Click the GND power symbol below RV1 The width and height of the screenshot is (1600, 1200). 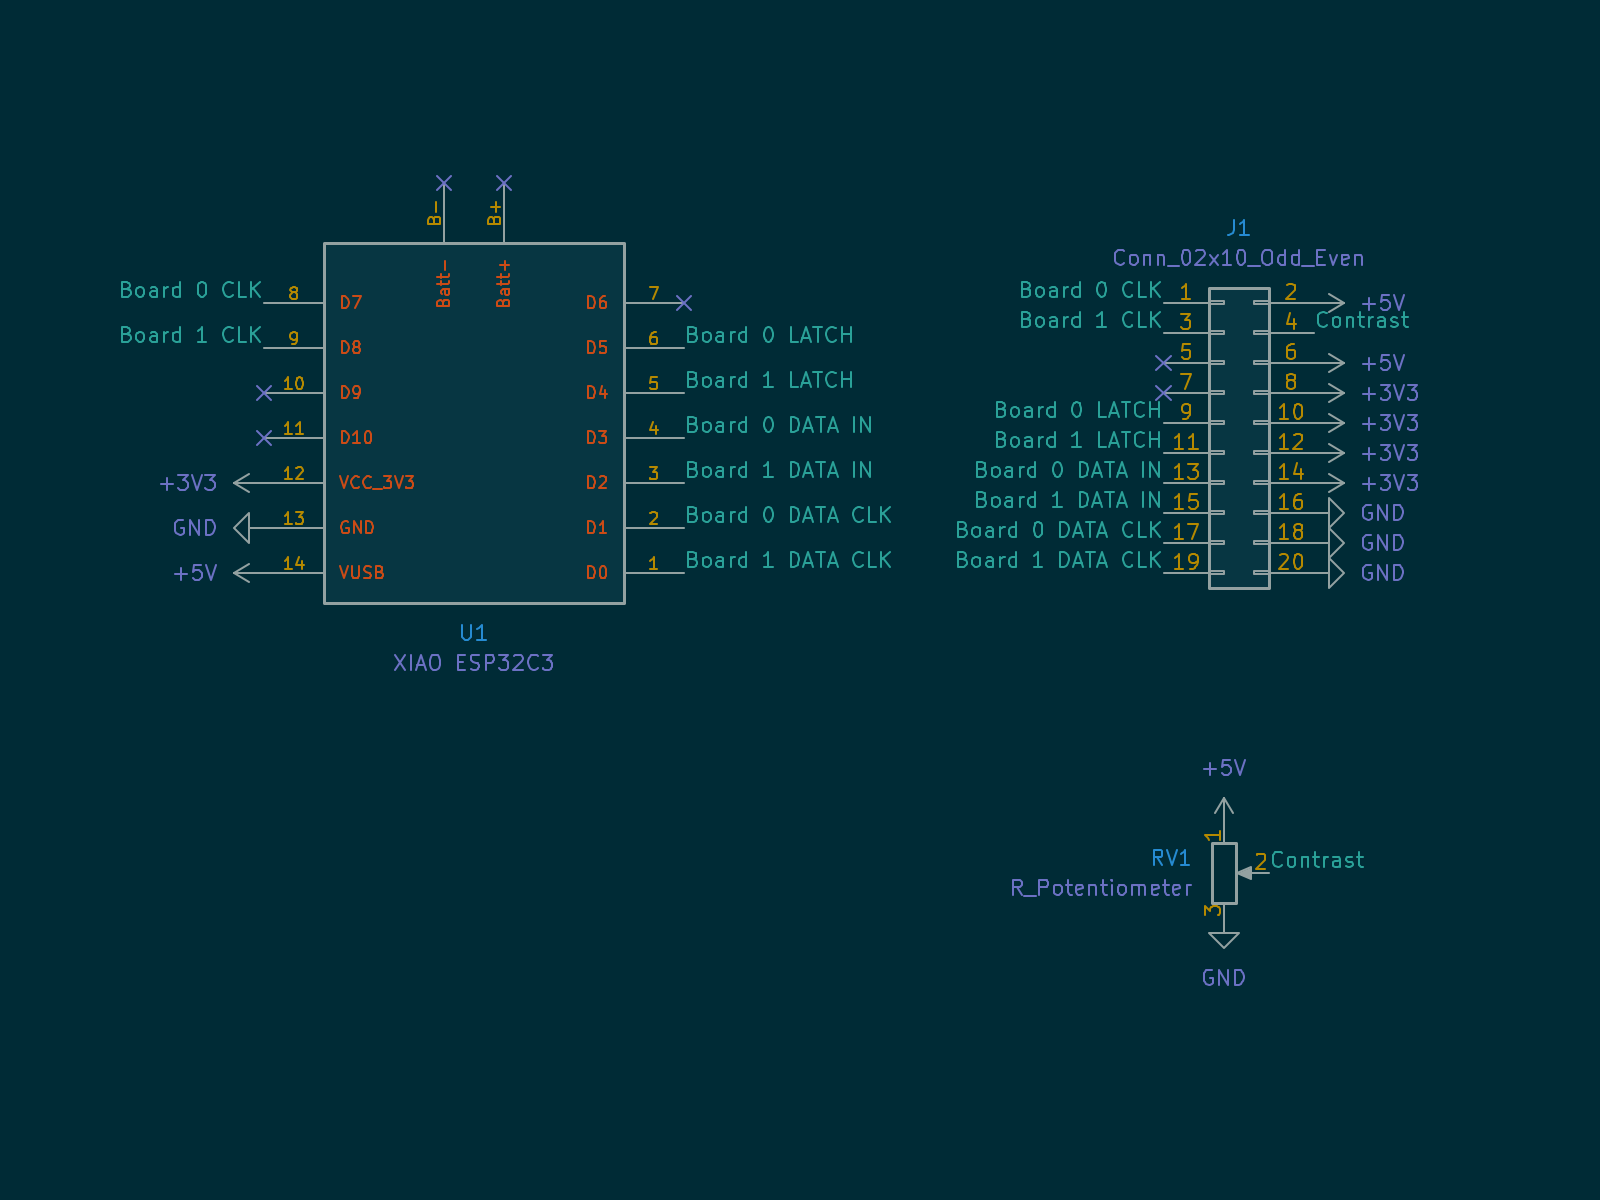coord(1224,942)
